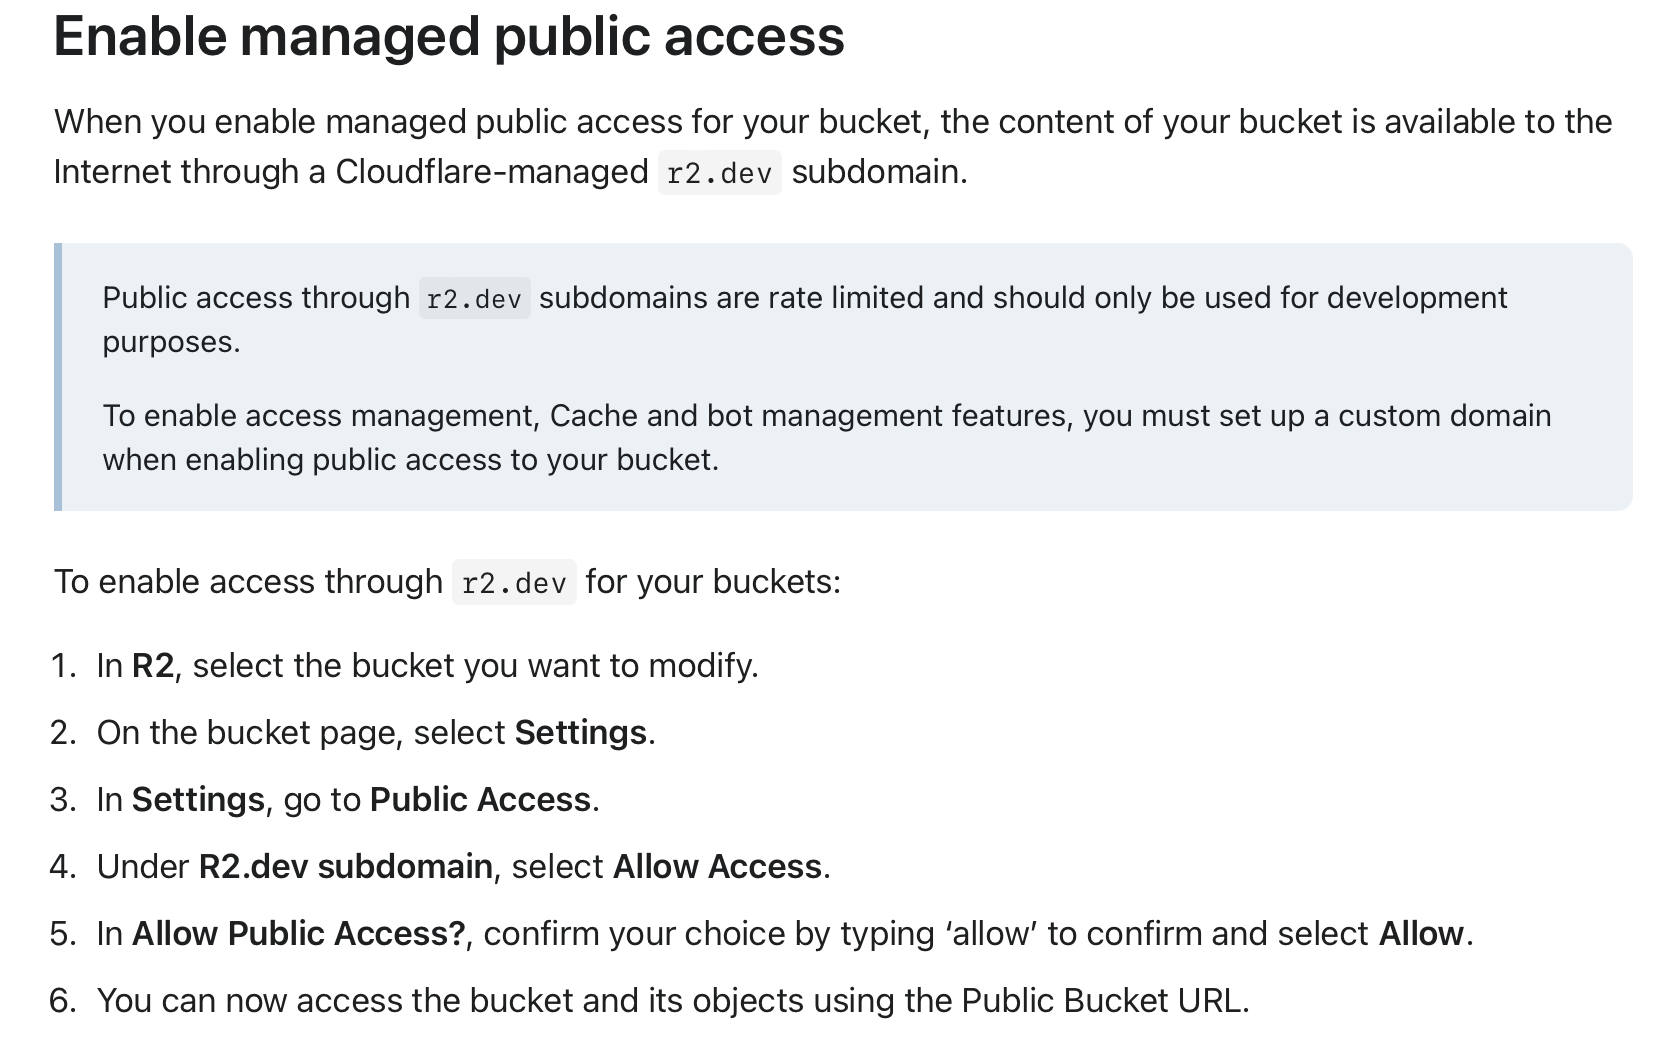Click bold "Allow Public Access?" in step 5
Viewport: 1656px width, 1046px height.
click(x=298, y=934)
